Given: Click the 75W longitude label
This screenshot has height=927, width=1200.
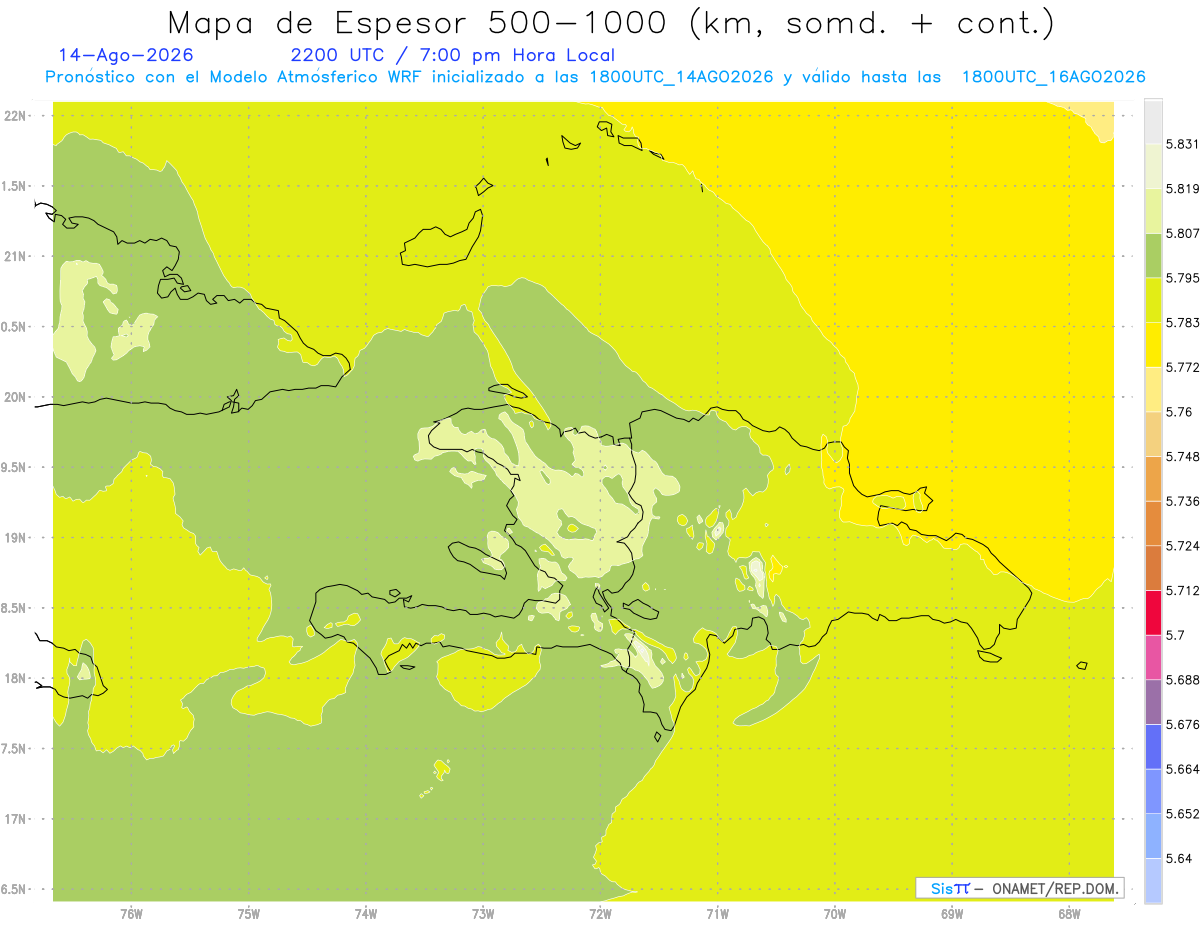Looking at the screenshot, I should click(x=249, y=913).
